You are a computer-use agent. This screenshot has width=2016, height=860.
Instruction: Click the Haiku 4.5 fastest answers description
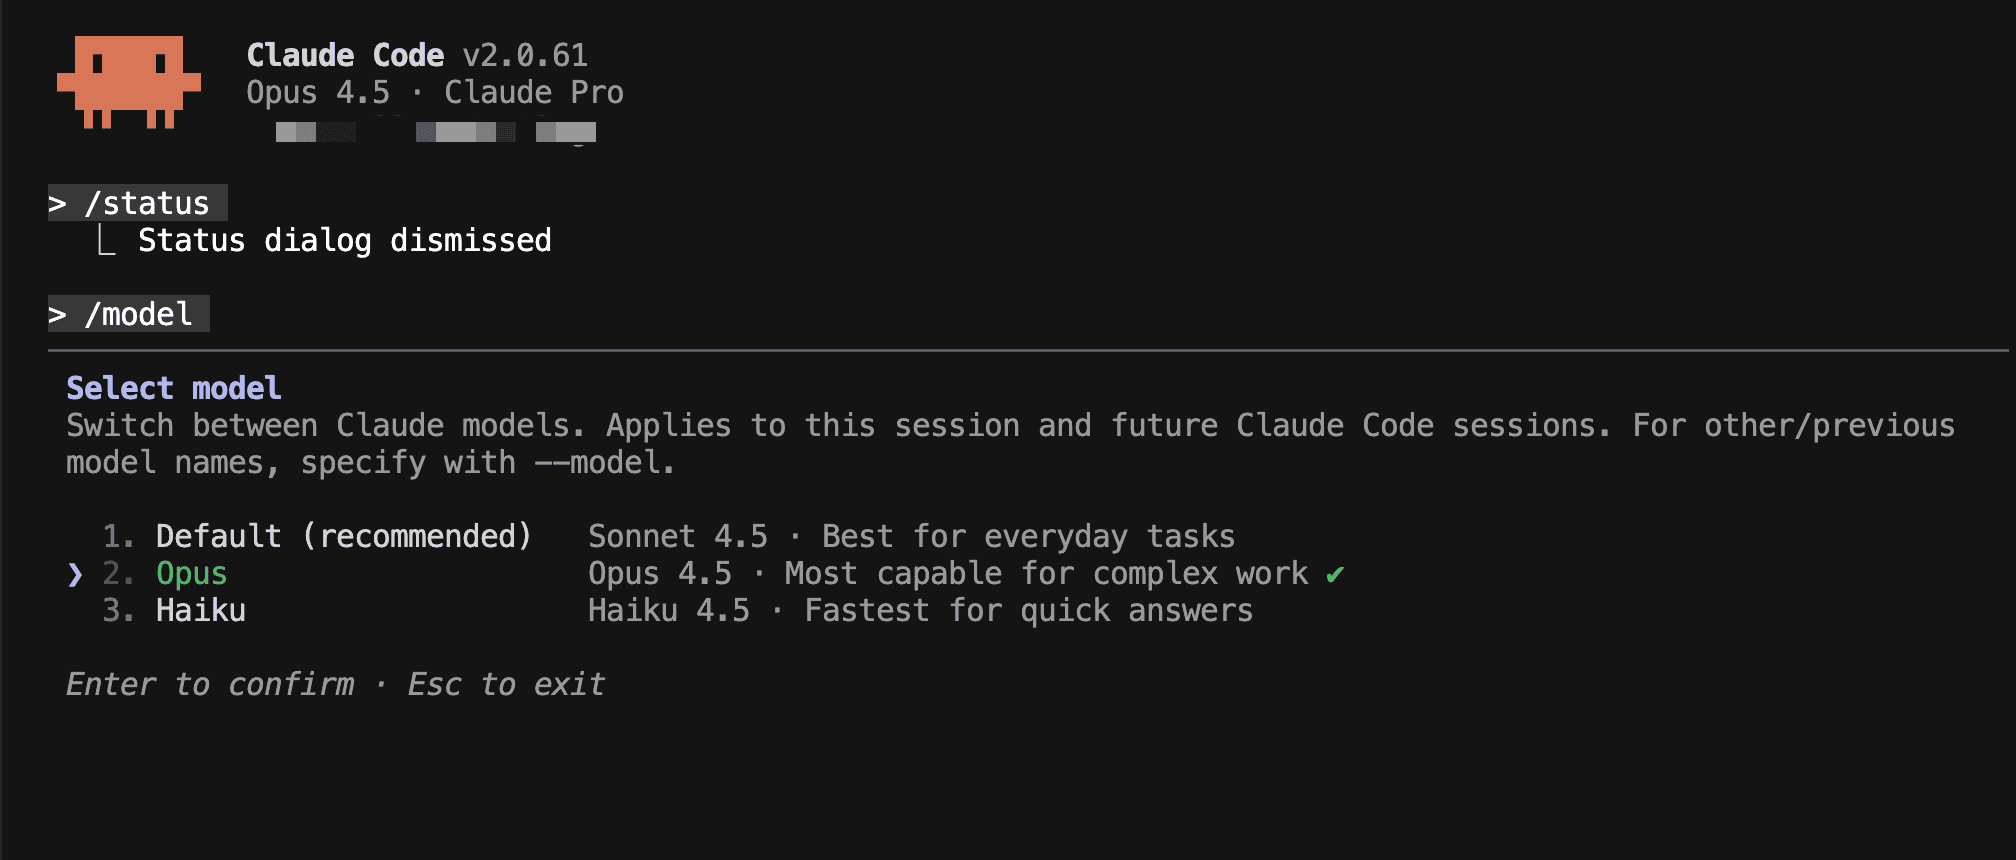click(919, 611)
